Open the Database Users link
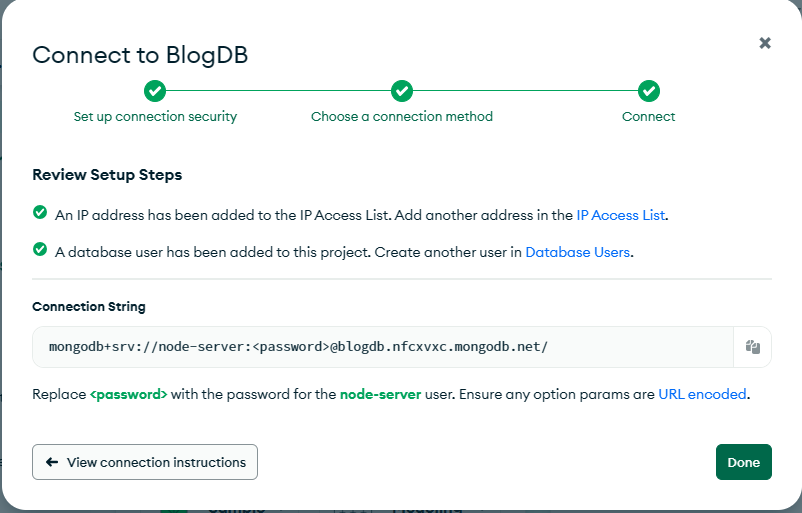 tap(577, 252)
